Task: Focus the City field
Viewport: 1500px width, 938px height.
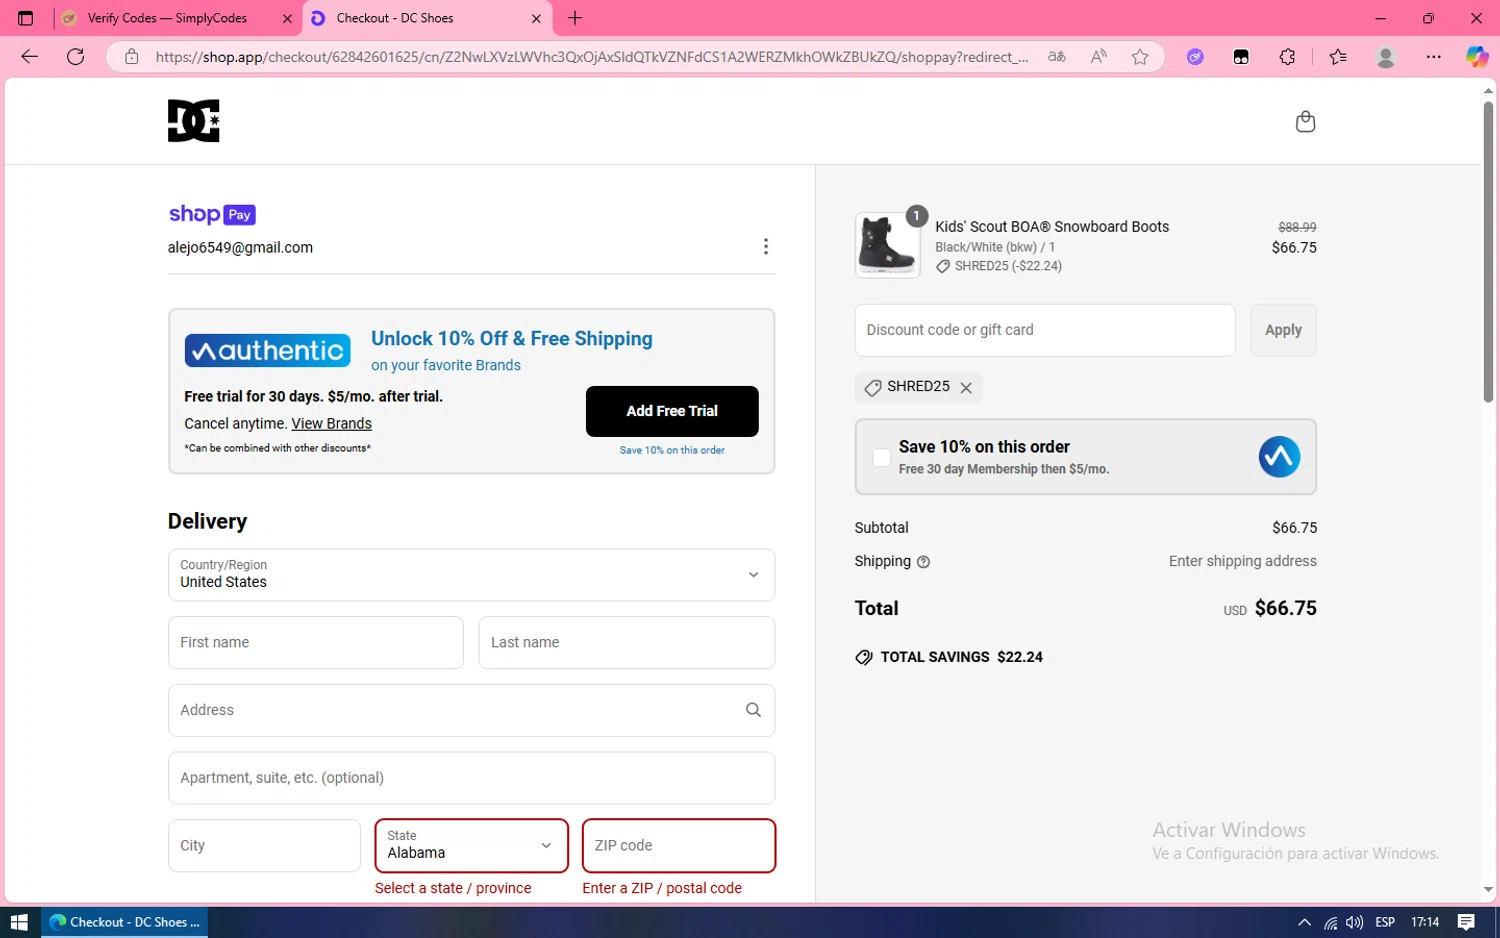Action: [x=264, y=845]
